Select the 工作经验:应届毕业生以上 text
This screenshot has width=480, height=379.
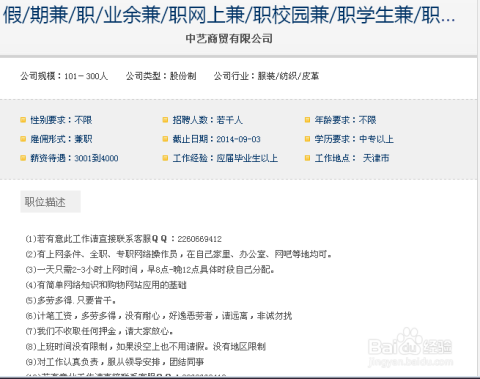pos(225,158)
